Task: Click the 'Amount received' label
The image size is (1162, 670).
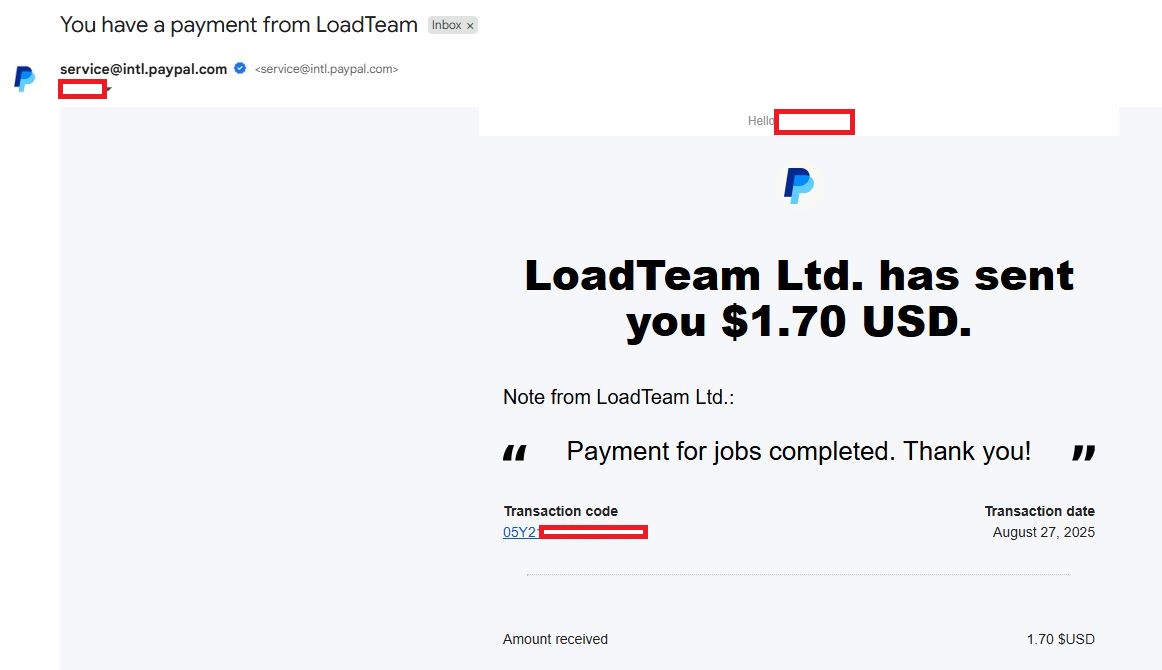Action: [x=555, y=639]
